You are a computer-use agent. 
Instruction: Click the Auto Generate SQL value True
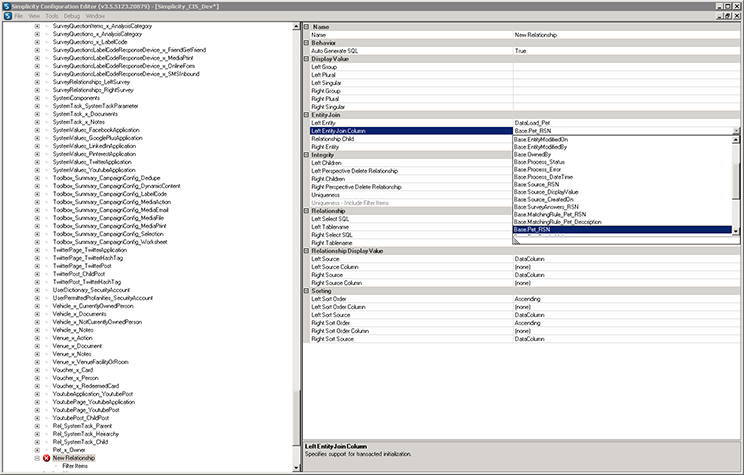[520, 51]
